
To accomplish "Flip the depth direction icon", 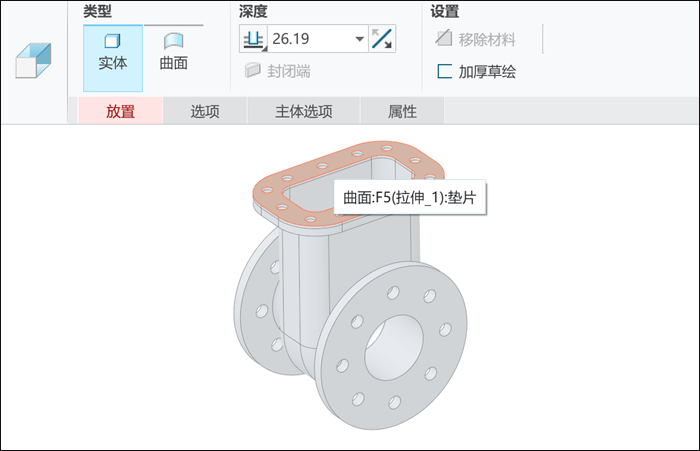I will click(382, 39).
